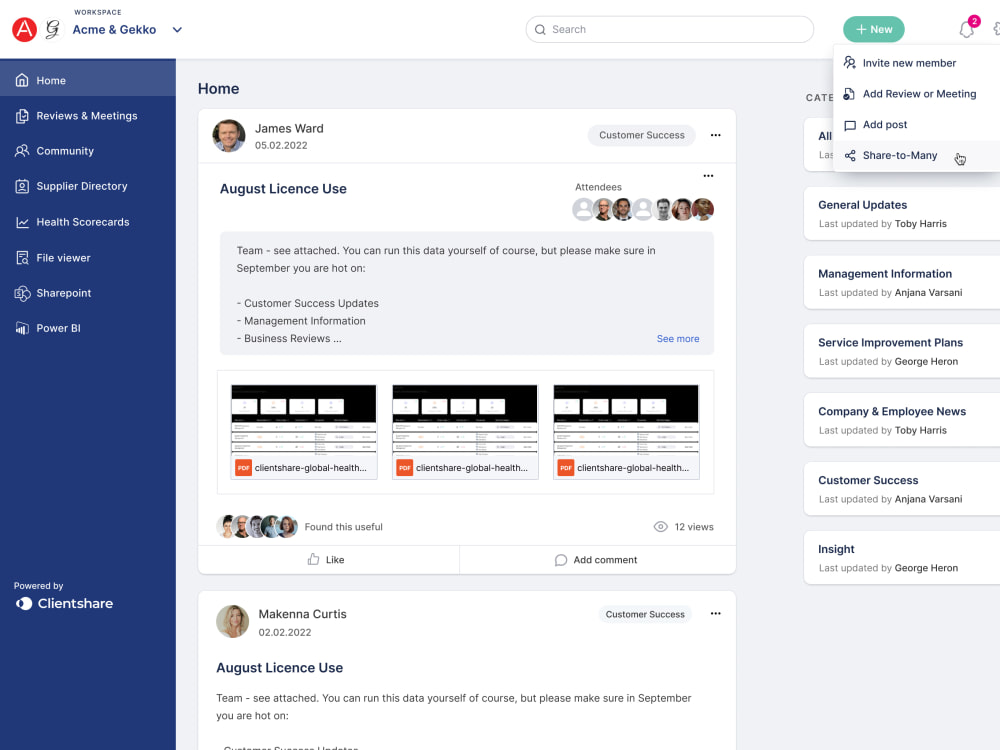
Task: Click the Makenna Curtis author name
Action: click(302, 614)
